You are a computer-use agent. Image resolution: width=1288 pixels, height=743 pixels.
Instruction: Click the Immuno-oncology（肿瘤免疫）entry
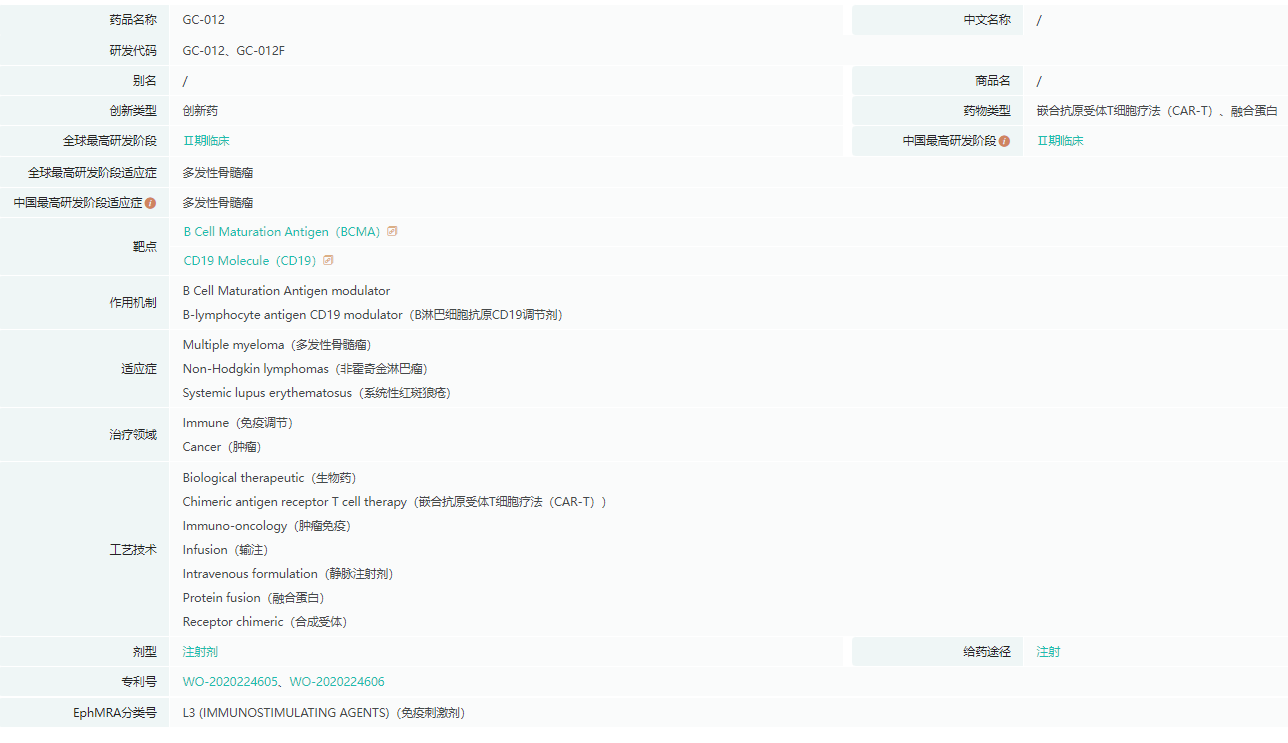(267, 526)
